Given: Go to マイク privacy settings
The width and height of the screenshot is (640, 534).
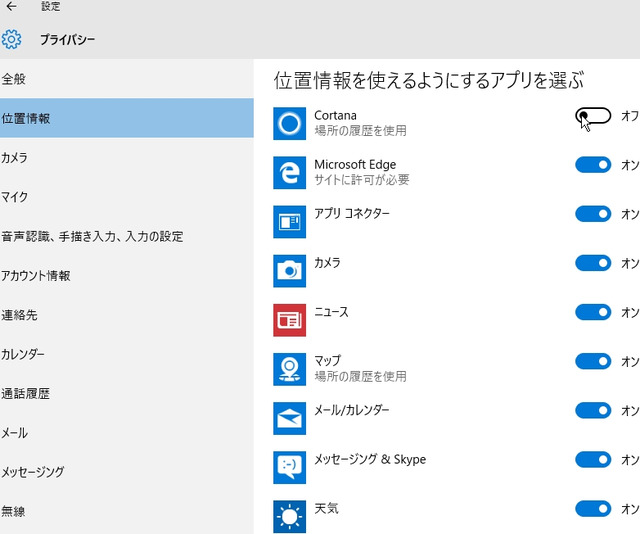Looking at the screenshot, I should tap(127, 197).
